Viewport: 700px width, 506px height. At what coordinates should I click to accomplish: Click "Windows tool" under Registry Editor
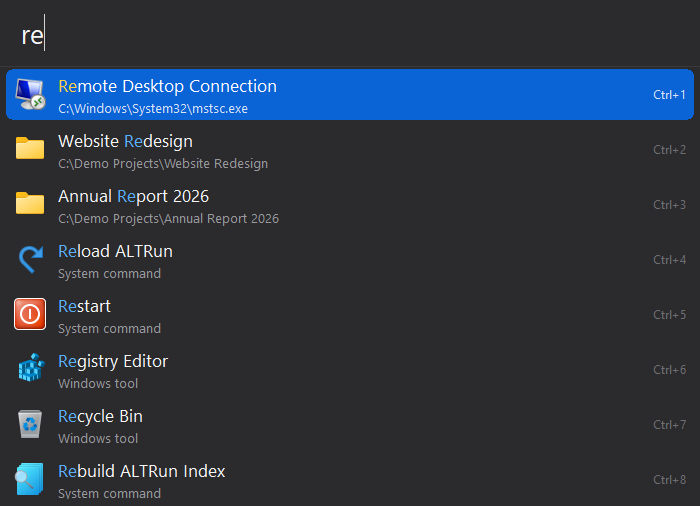pos(98,383)
